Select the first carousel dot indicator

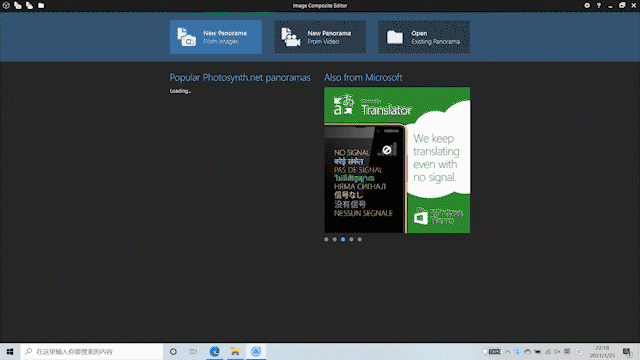(326, 239)
